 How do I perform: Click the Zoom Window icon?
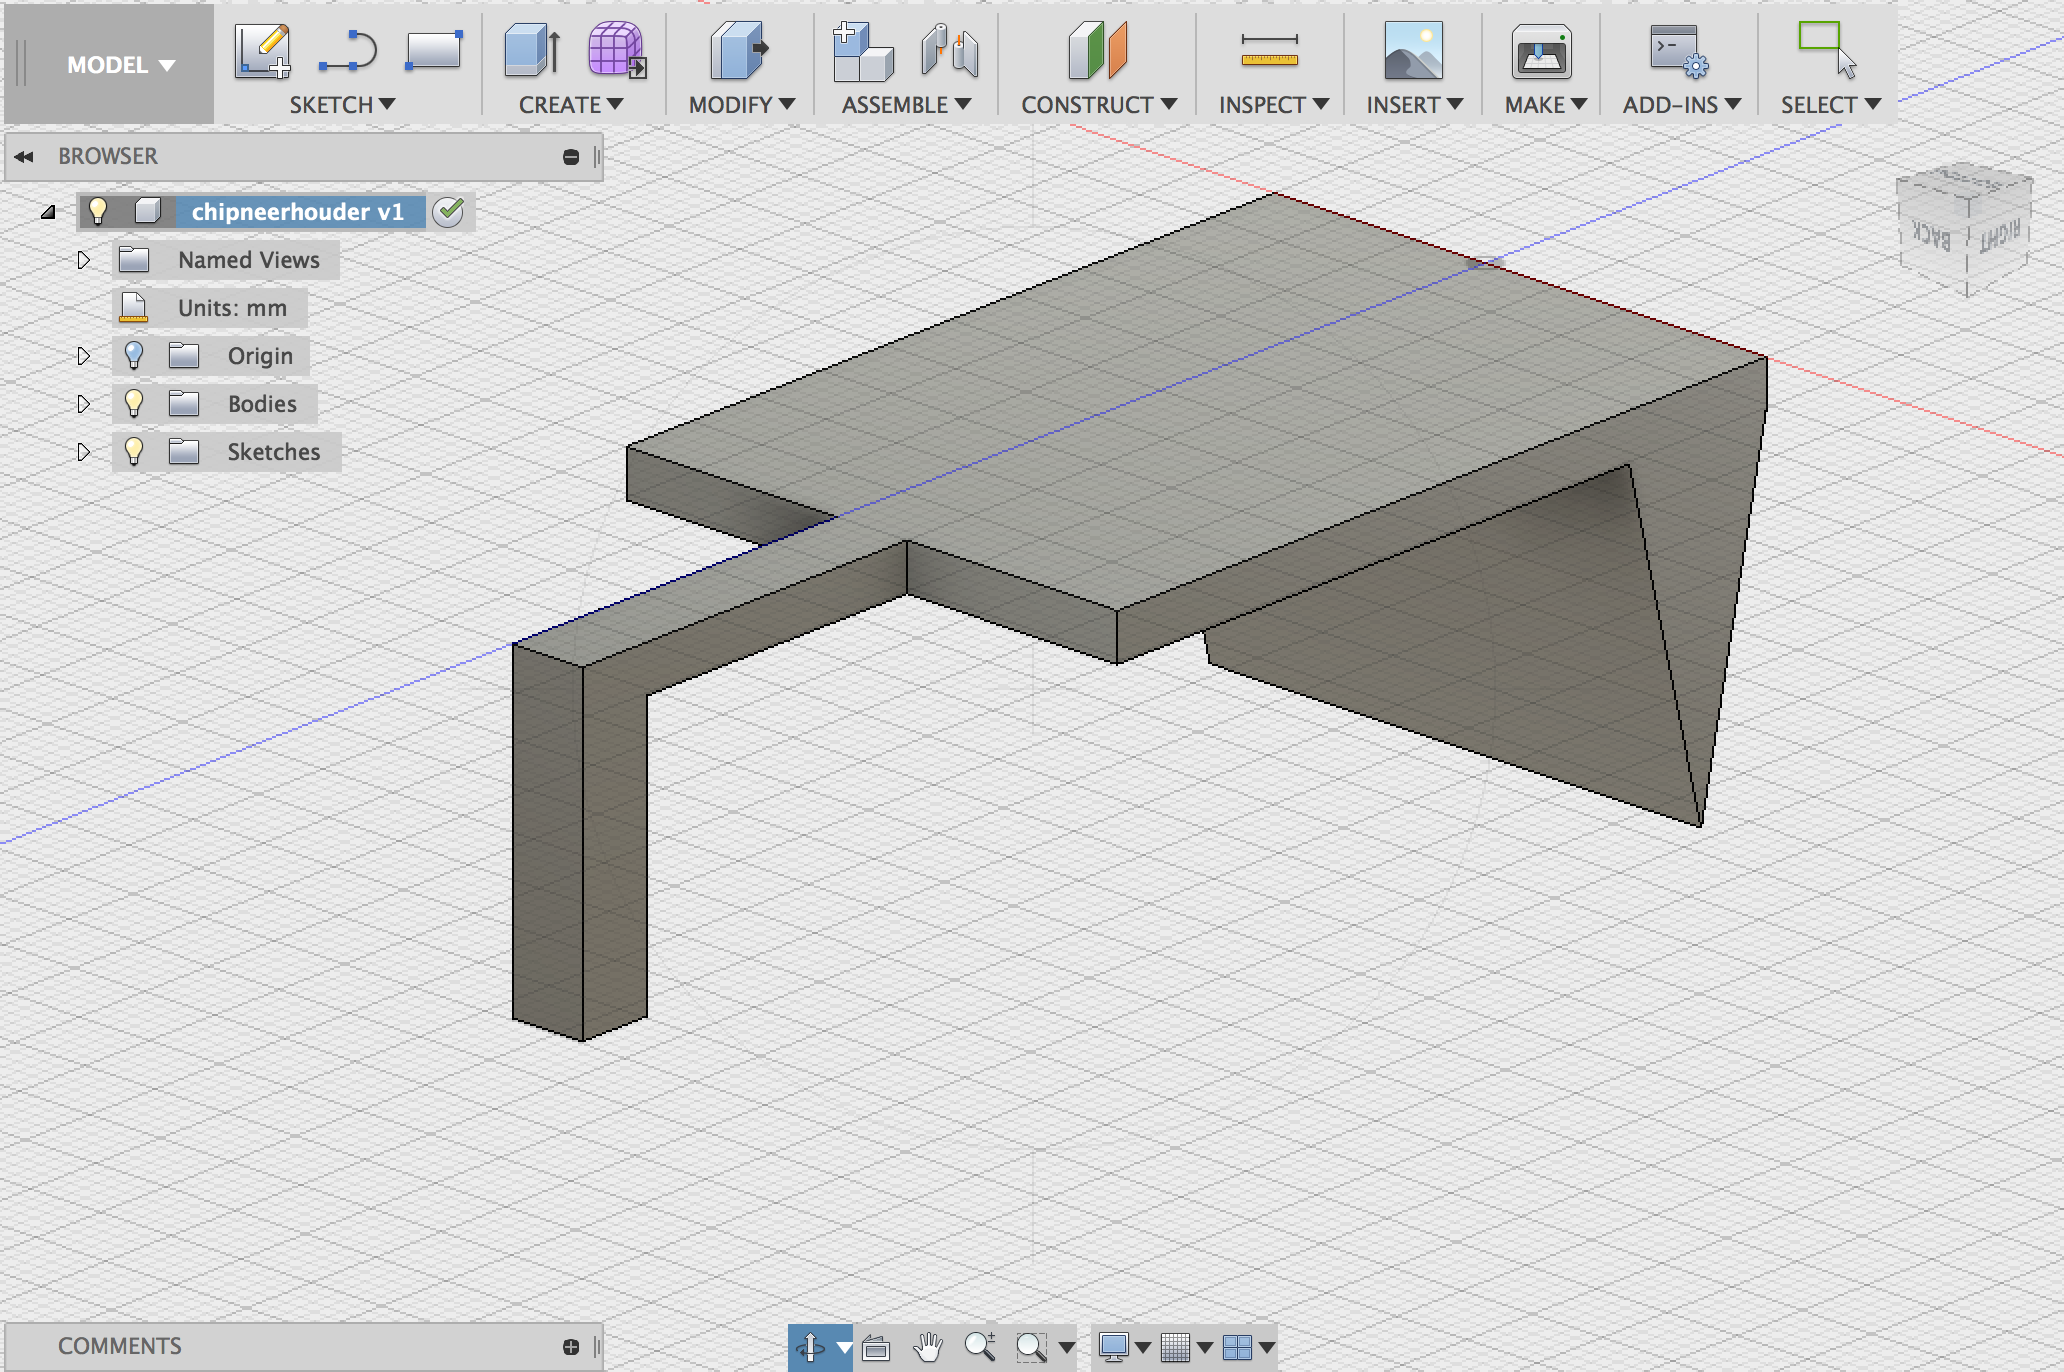(x=1031, y=1347)
